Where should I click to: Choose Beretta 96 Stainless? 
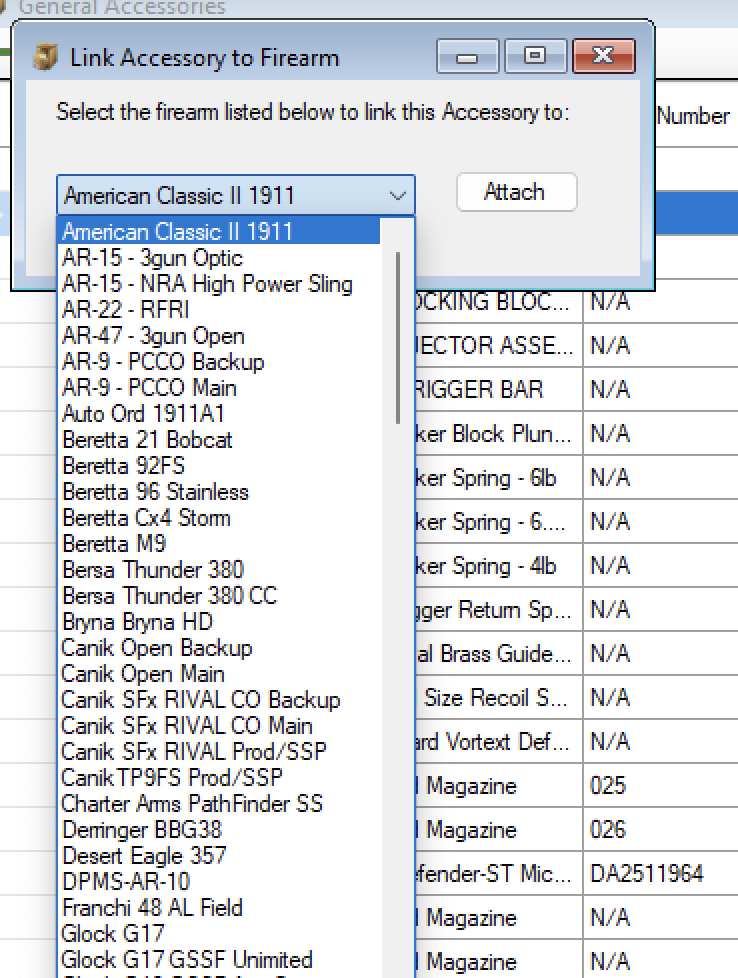pyautogui.click(x=219, y=491)
